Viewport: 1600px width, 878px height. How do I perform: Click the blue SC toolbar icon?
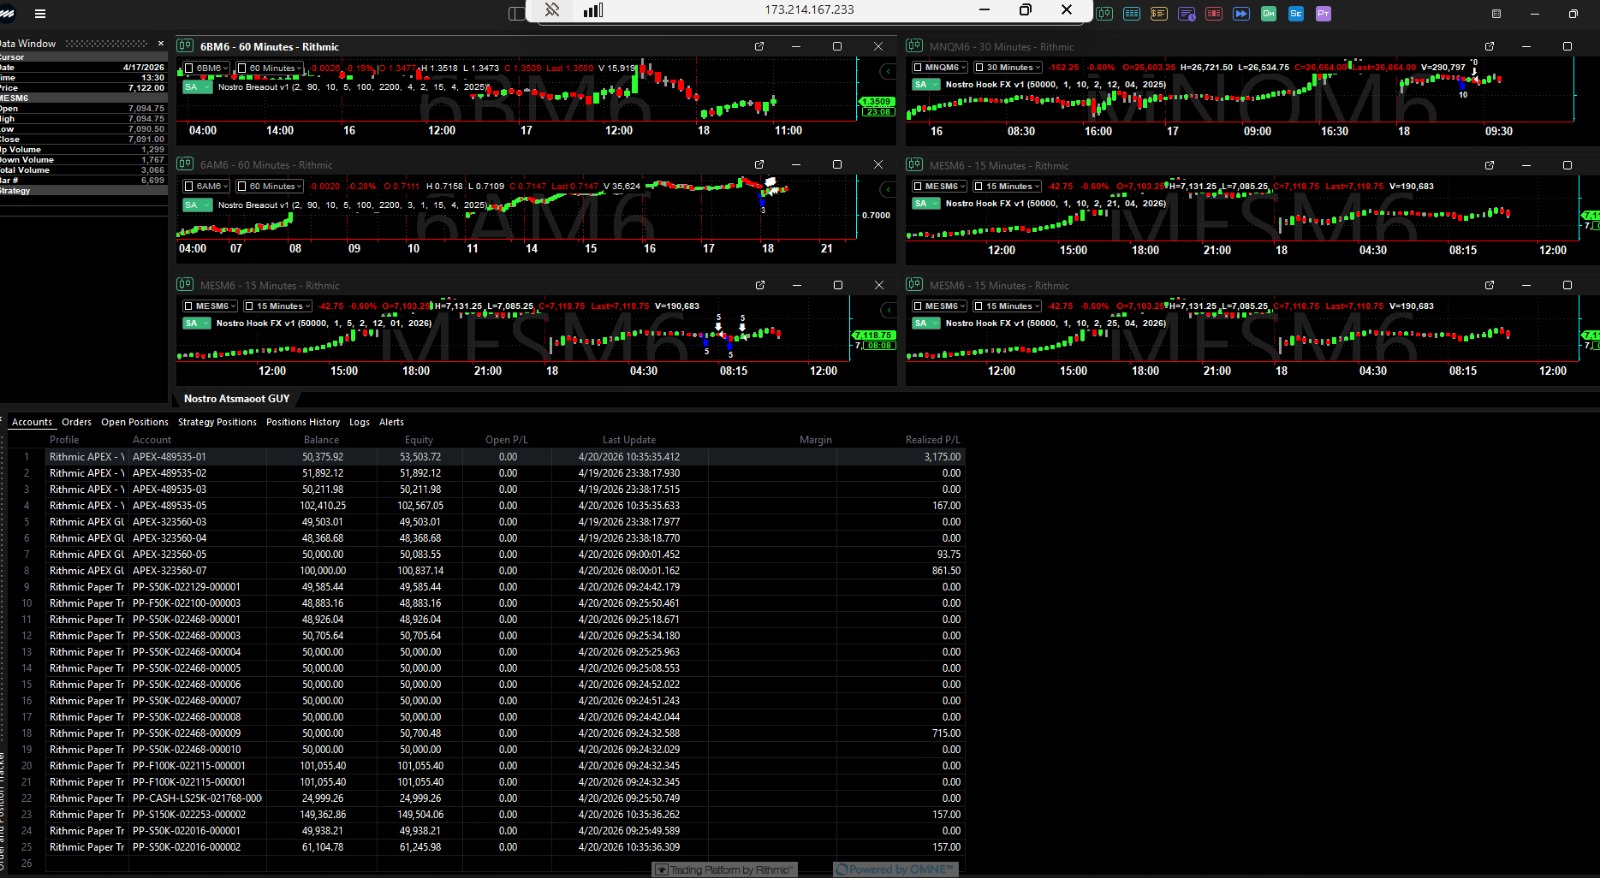tap(1296, 14)
